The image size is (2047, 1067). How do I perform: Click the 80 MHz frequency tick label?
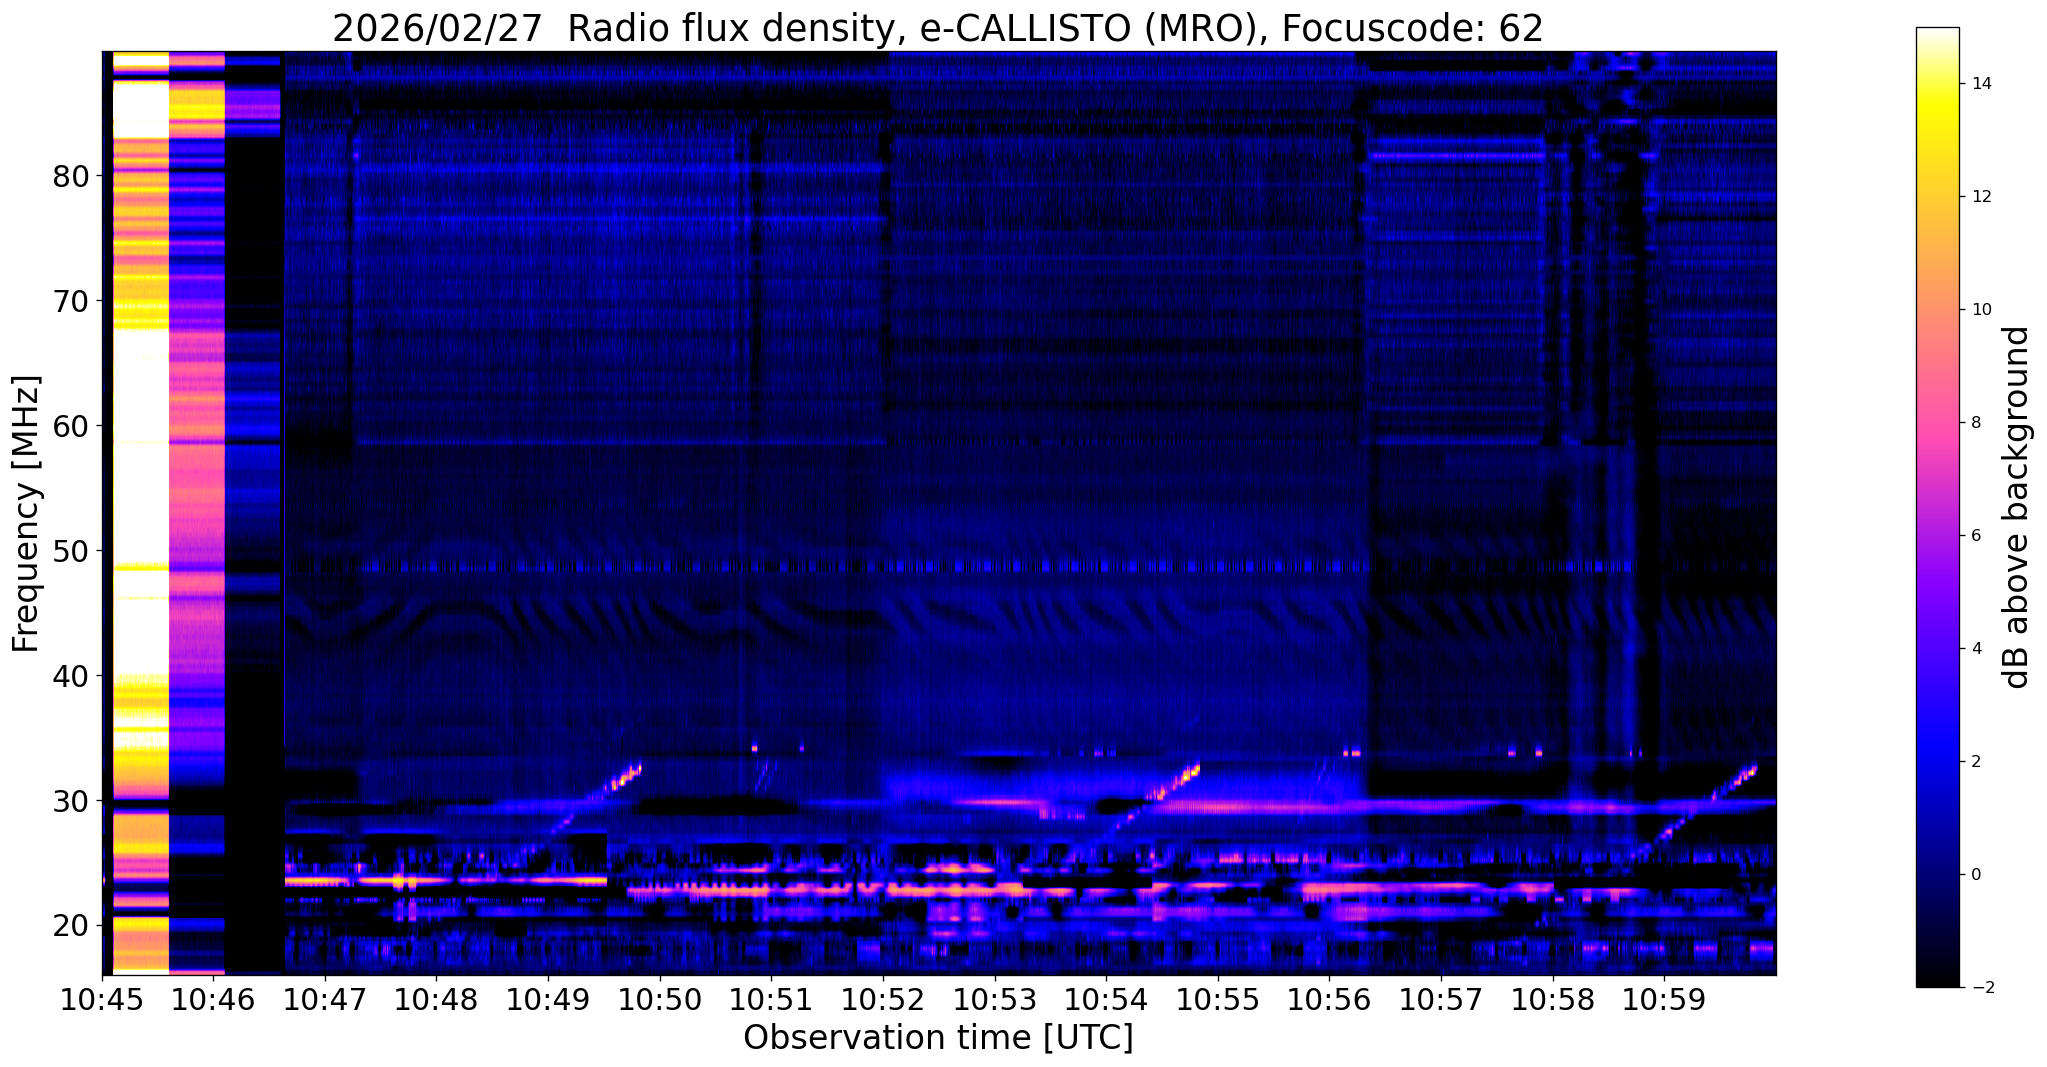click(70, 176)
